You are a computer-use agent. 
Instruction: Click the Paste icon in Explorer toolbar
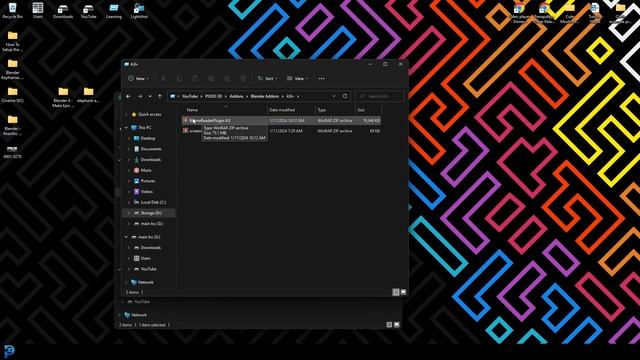point(195,78)
